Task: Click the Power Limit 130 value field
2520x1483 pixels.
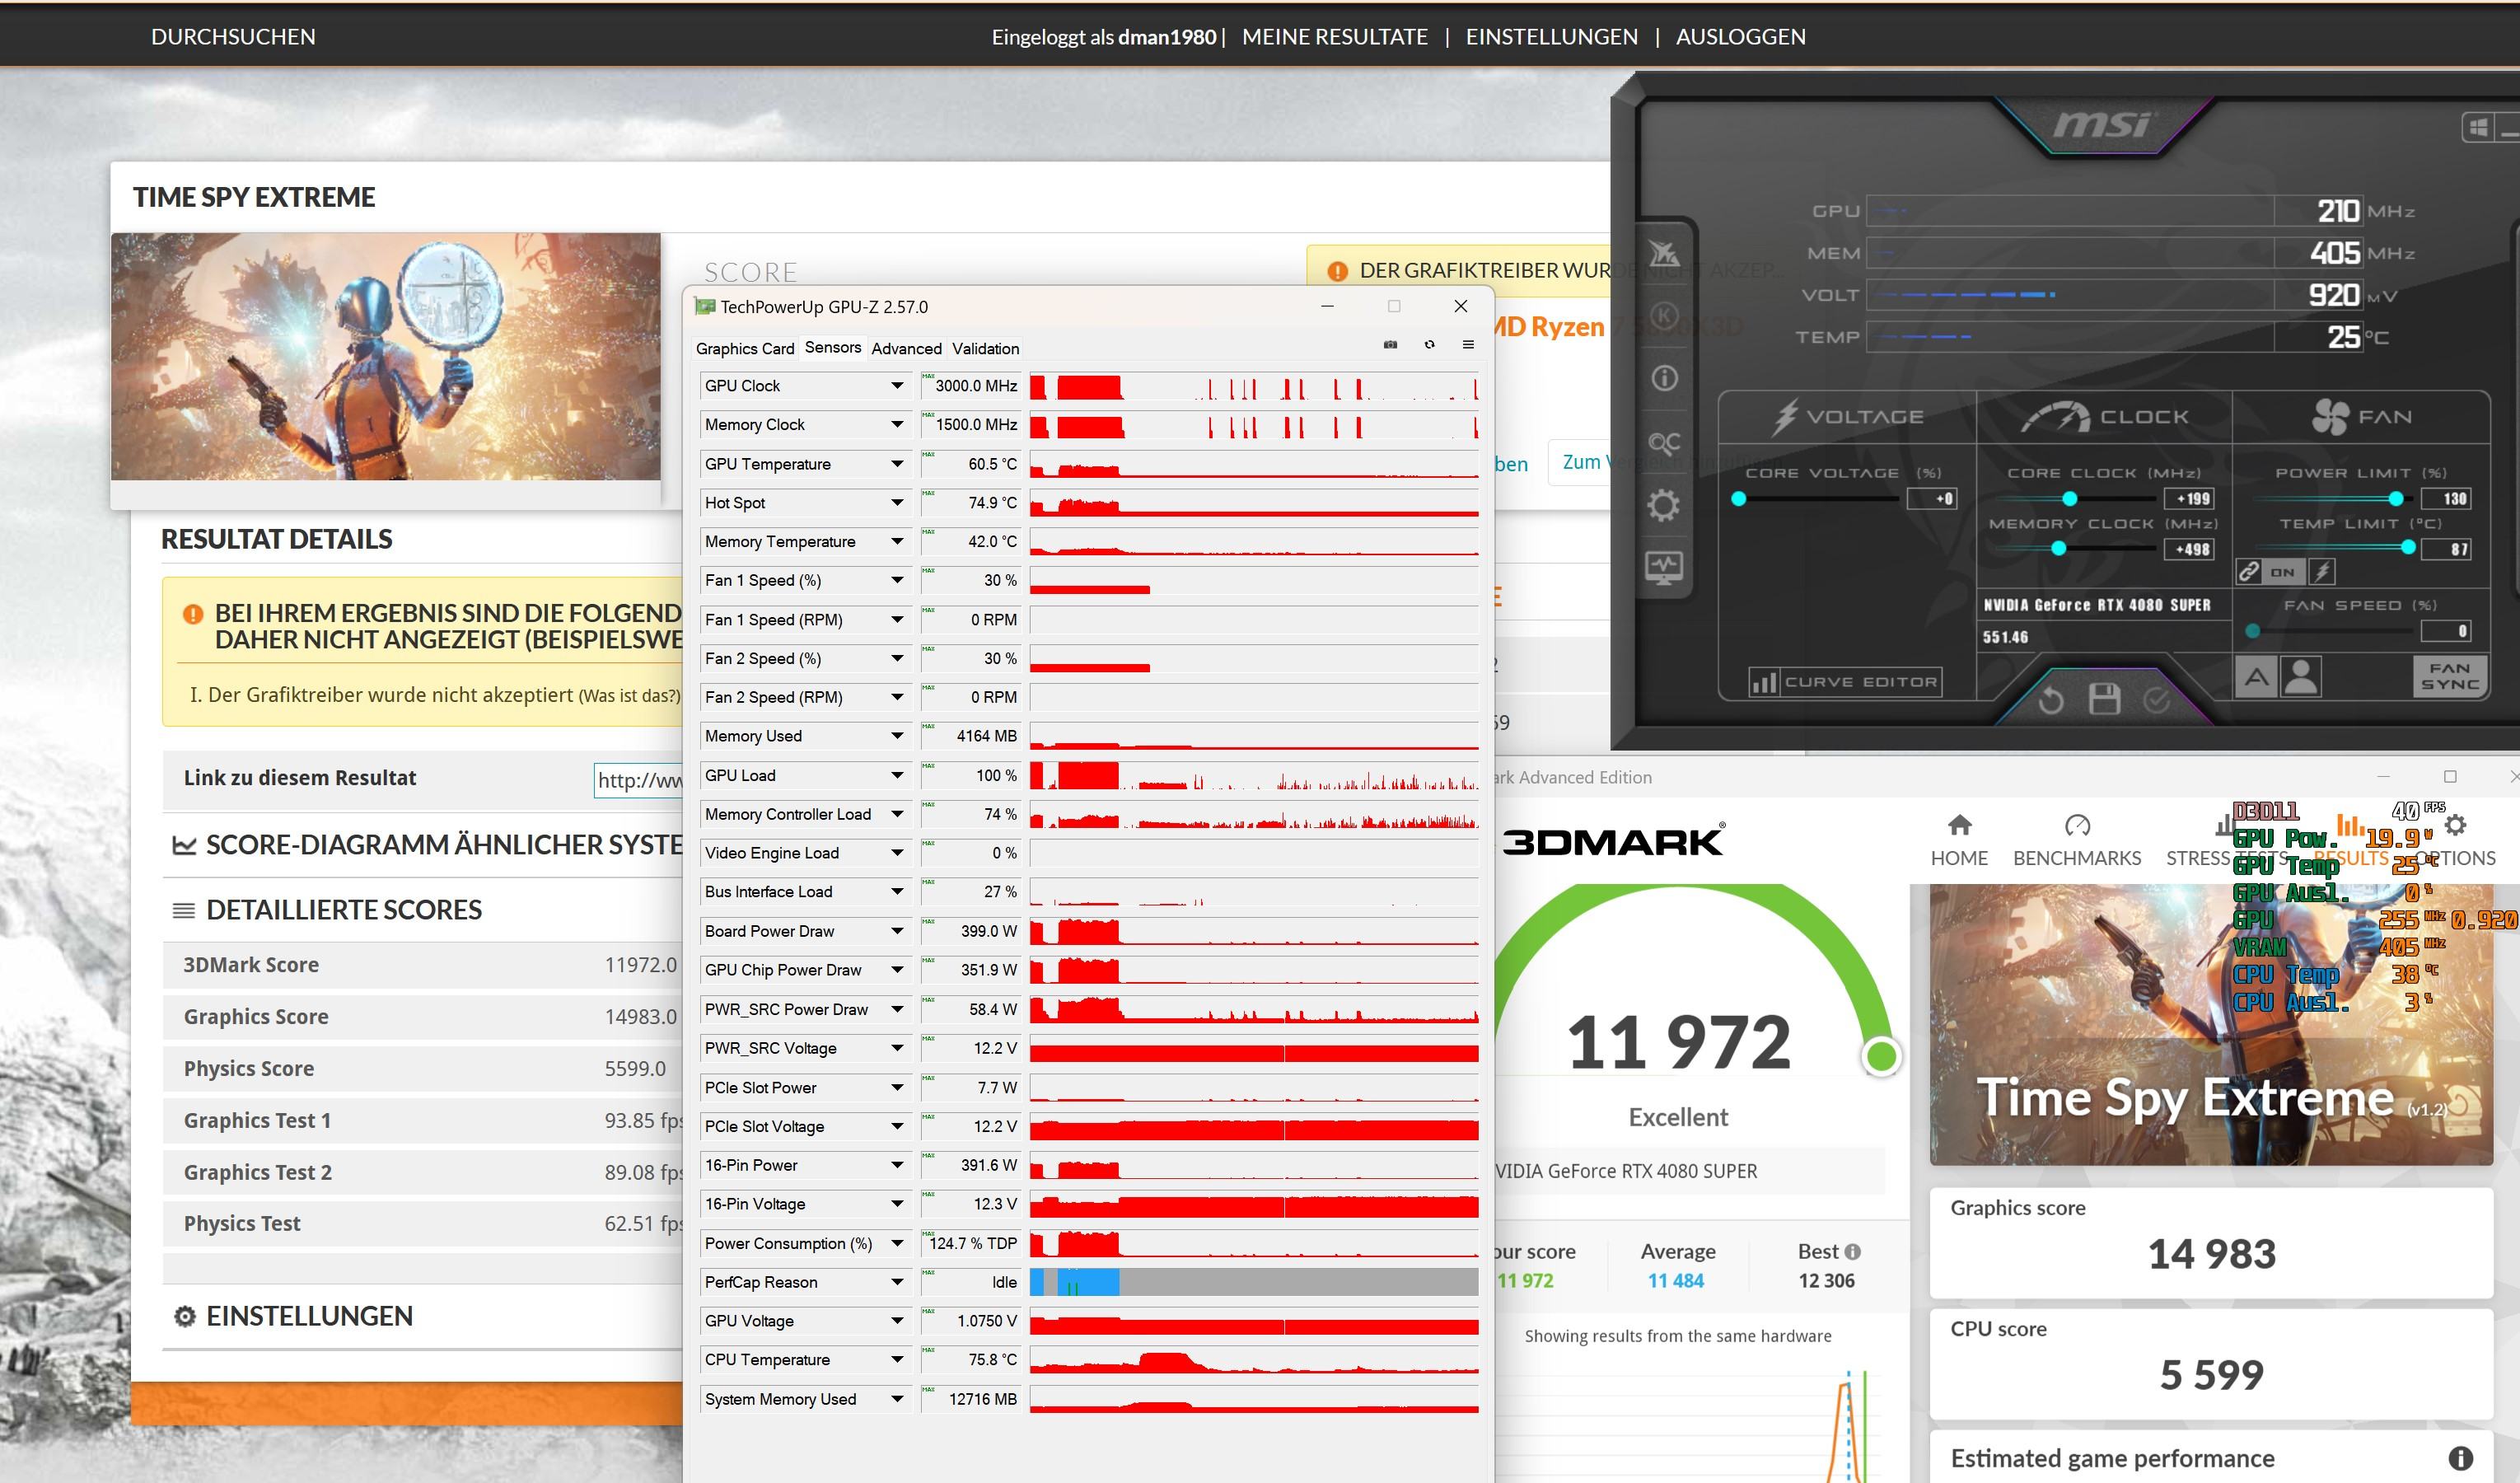Action: pos(2447,499)
